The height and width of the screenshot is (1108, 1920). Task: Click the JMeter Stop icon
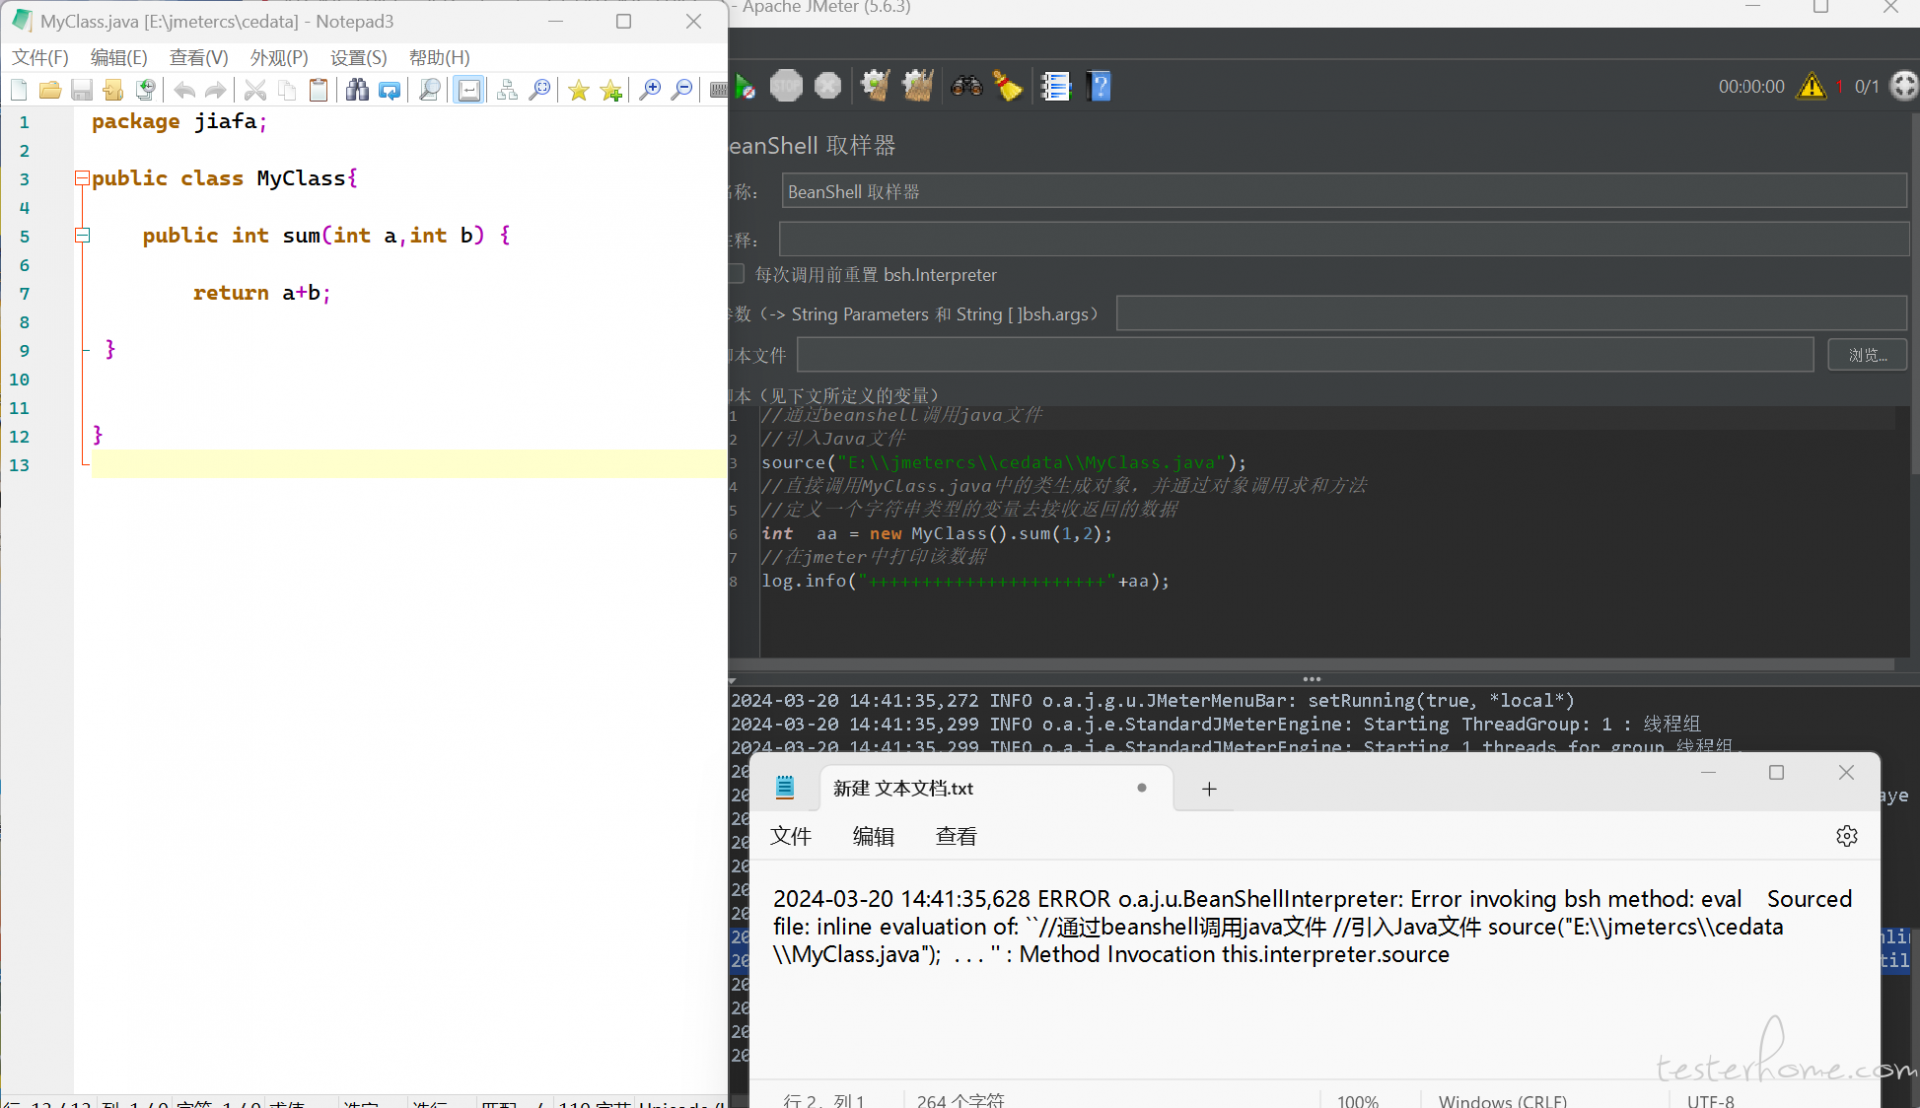pyautogui.click(x=786, y=86)
